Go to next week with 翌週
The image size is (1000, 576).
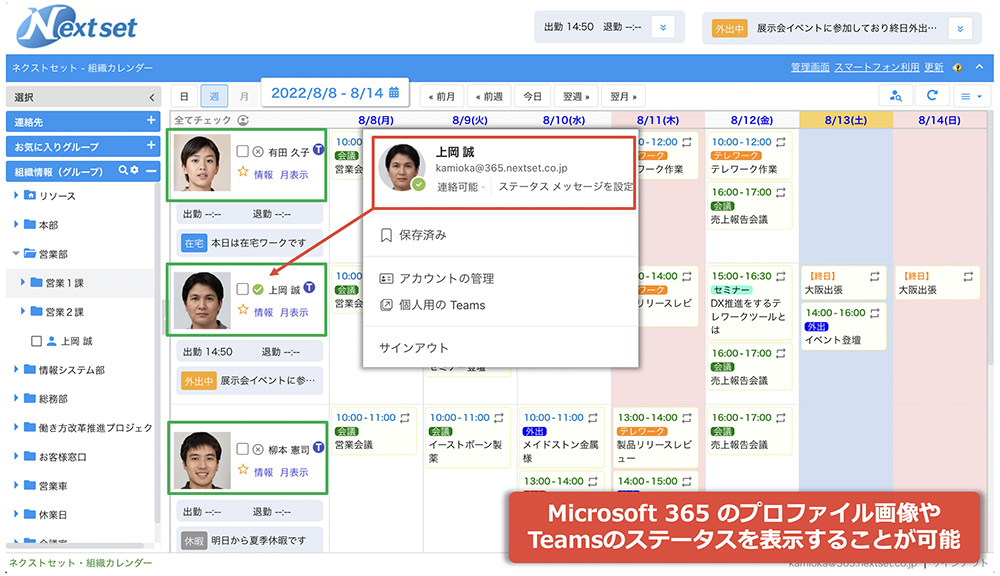(576, 96)
